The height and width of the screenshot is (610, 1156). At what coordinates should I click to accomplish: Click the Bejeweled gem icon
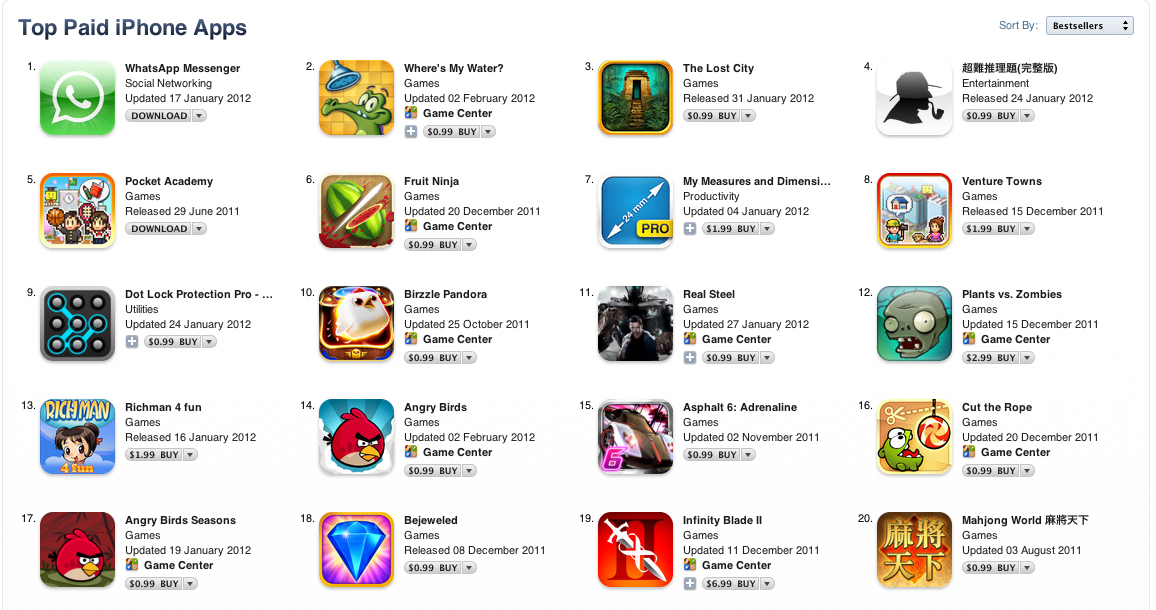click(356, 550)
